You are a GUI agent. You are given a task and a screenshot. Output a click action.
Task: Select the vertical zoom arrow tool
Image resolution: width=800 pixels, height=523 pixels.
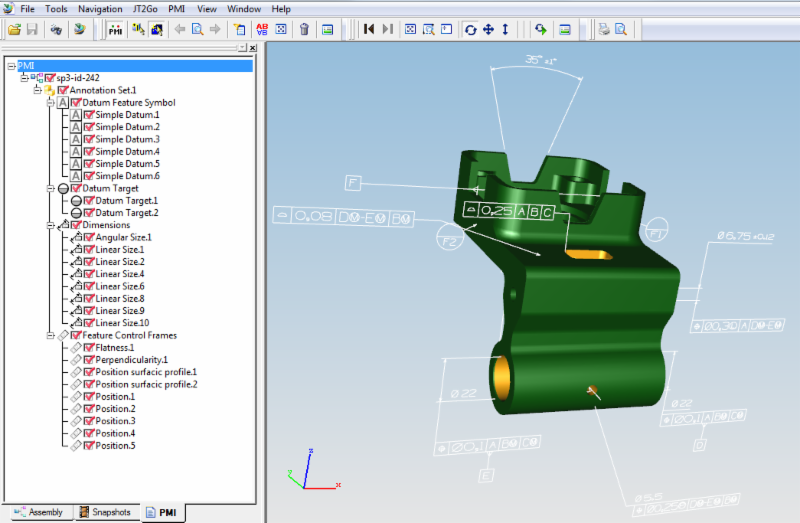coord(505,30)
